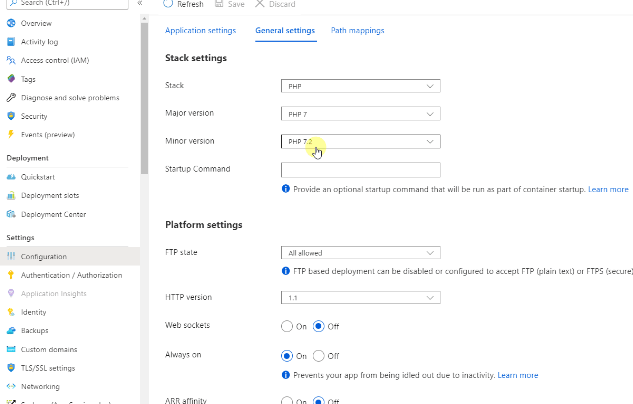Click the purple Tags icon

point(11,79)
